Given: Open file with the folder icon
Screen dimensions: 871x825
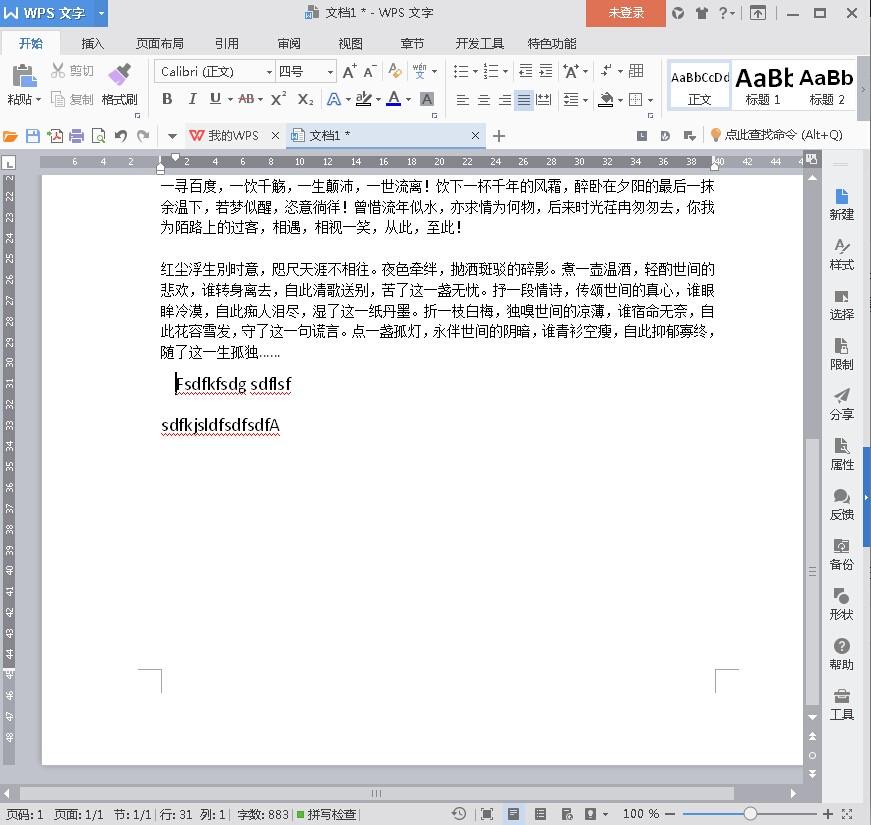Looking at the screenshot, I should [x=11, y=136].
